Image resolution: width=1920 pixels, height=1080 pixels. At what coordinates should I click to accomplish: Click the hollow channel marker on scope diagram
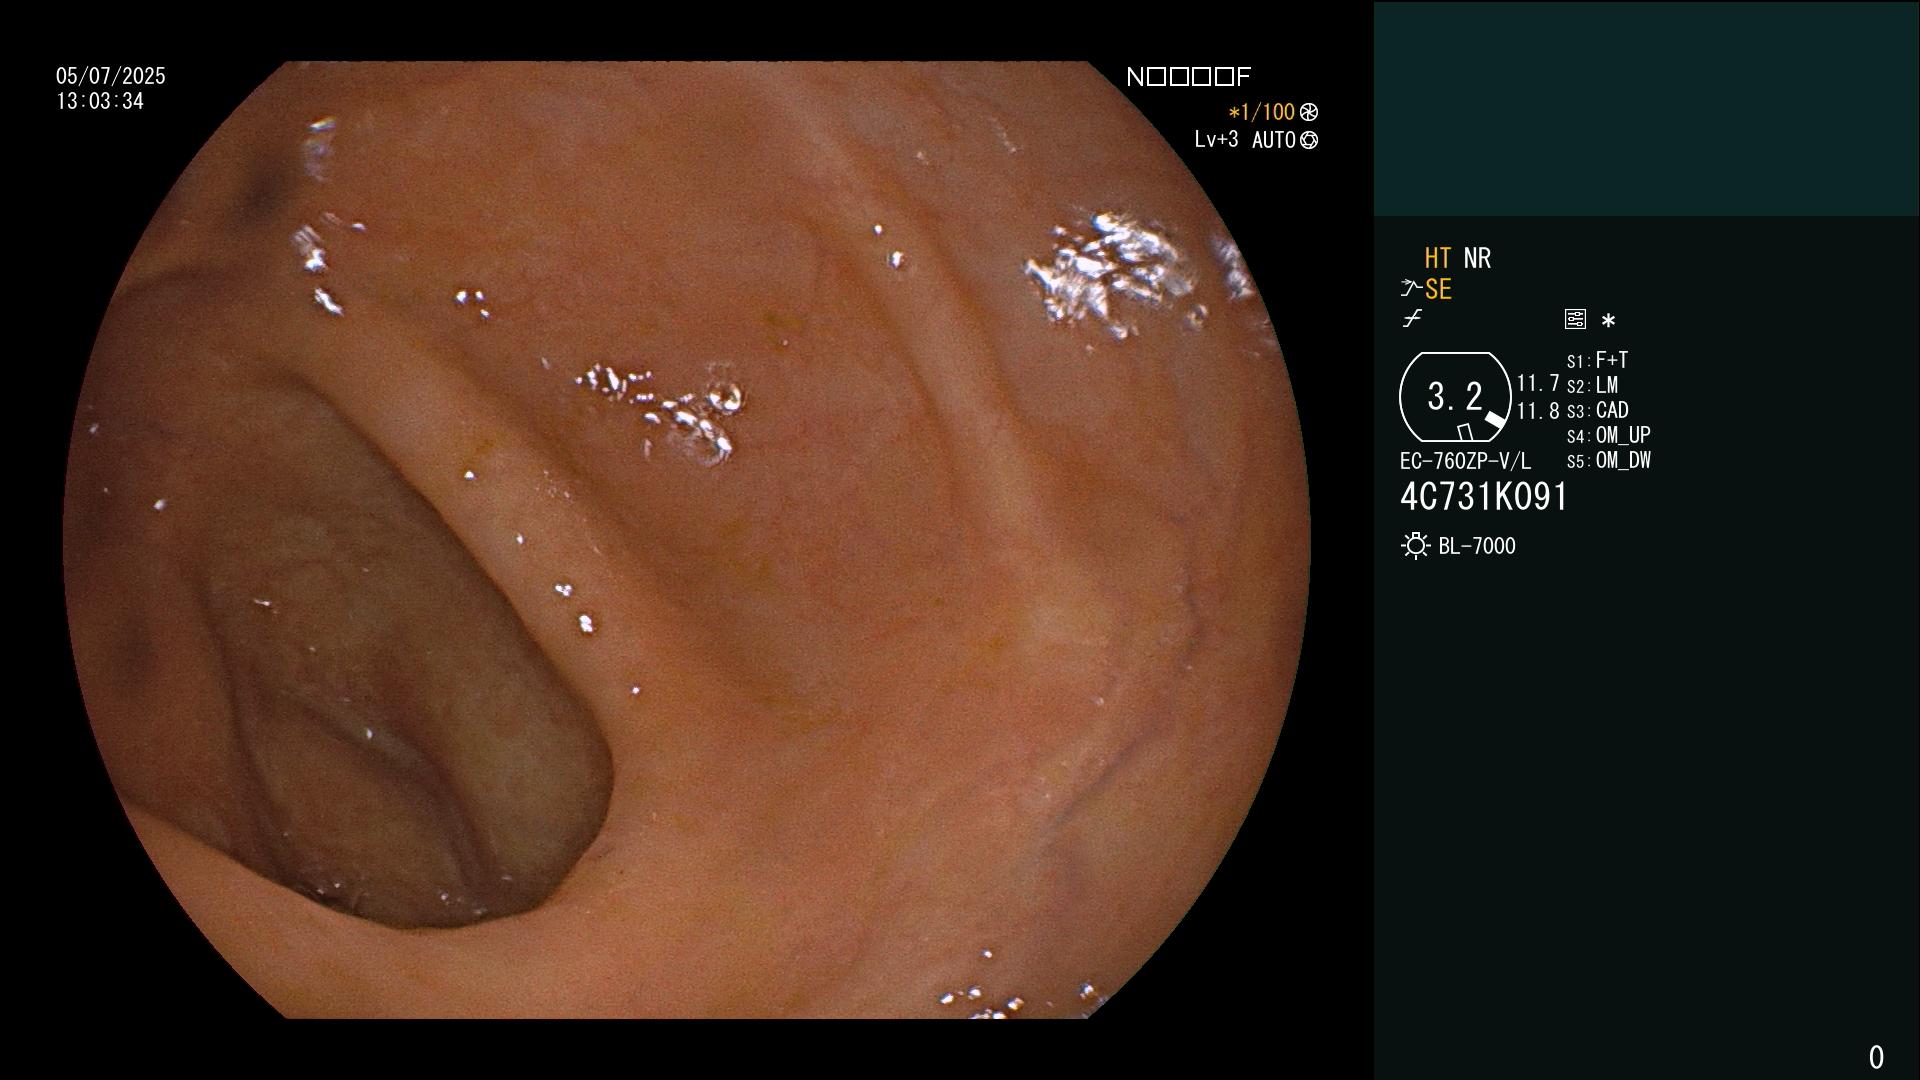(x=1465, y=432)
